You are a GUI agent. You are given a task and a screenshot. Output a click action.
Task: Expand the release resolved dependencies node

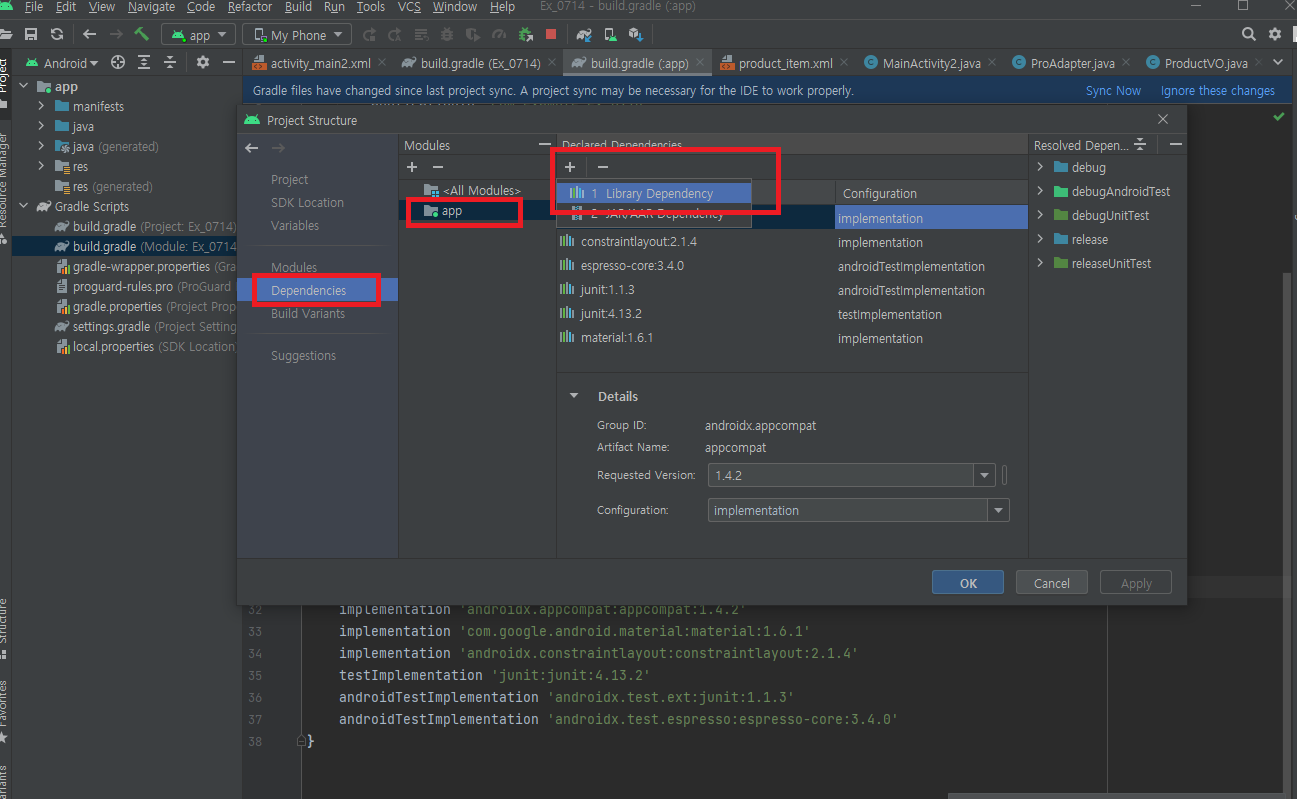1040,239
